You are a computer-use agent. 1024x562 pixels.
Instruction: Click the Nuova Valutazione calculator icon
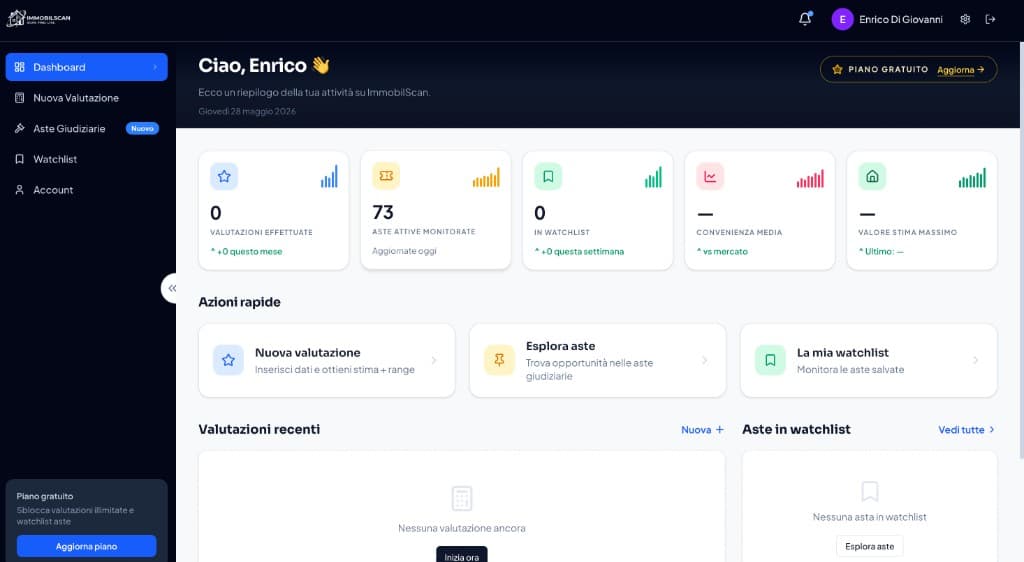click(20, 98)
